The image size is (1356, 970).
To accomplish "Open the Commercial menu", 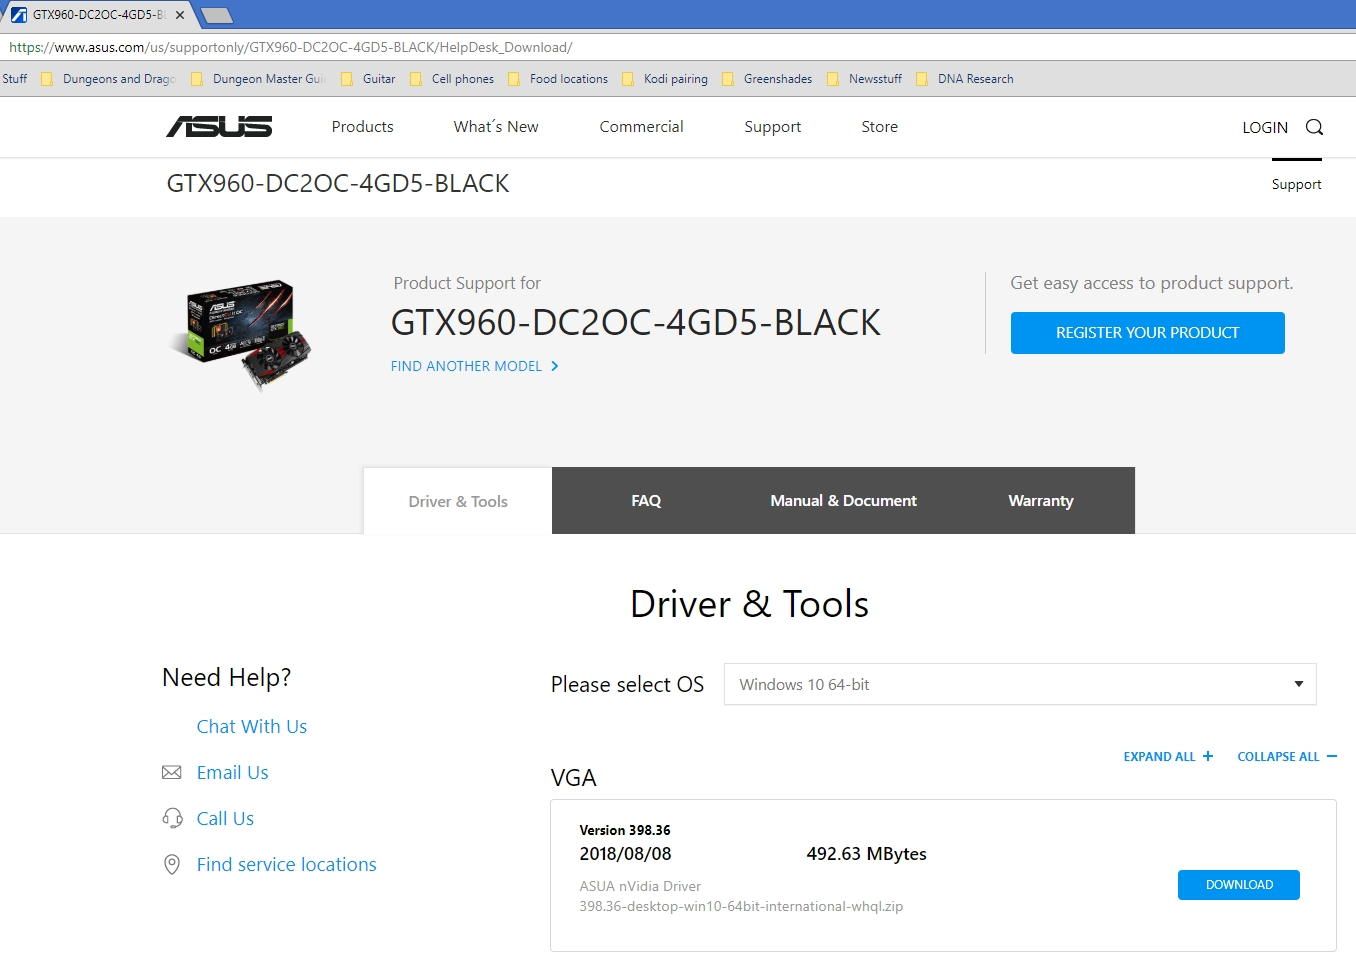I will (641, 127).
